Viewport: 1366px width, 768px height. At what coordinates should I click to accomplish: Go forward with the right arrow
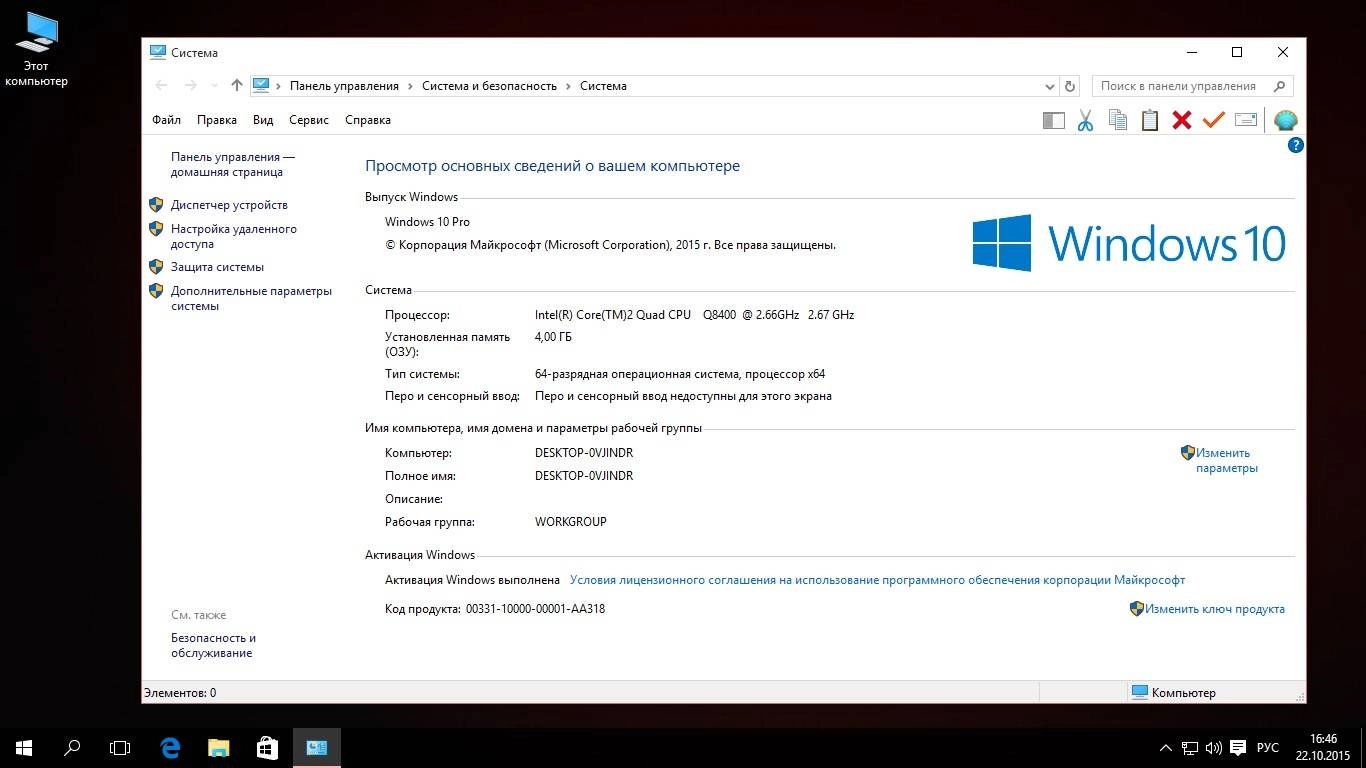point(191,86)
